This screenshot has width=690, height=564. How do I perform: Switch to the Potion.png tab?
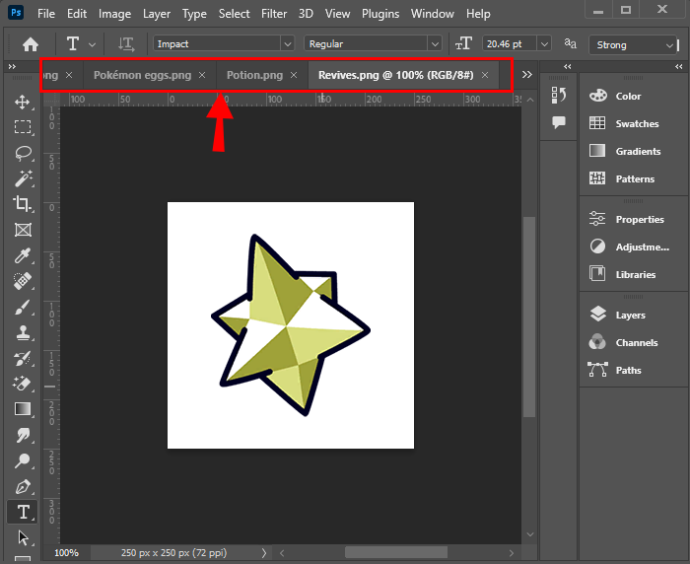pos(254,75)
